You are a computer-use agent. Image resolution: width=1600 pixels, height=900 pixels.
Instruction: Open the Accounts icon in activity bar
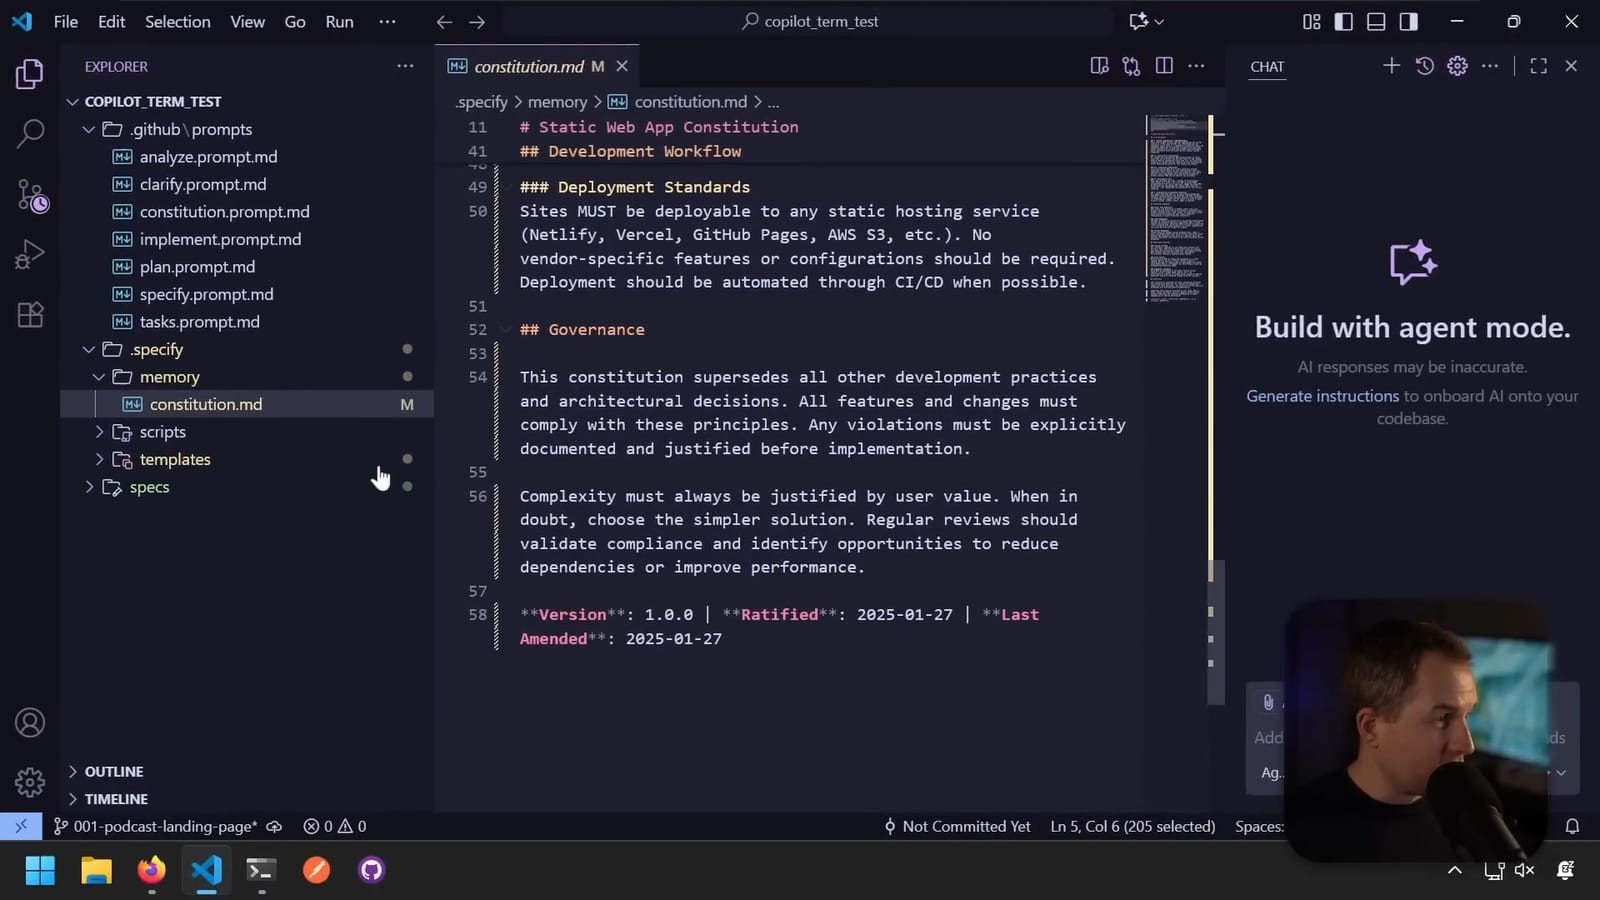tap(29, 722)
